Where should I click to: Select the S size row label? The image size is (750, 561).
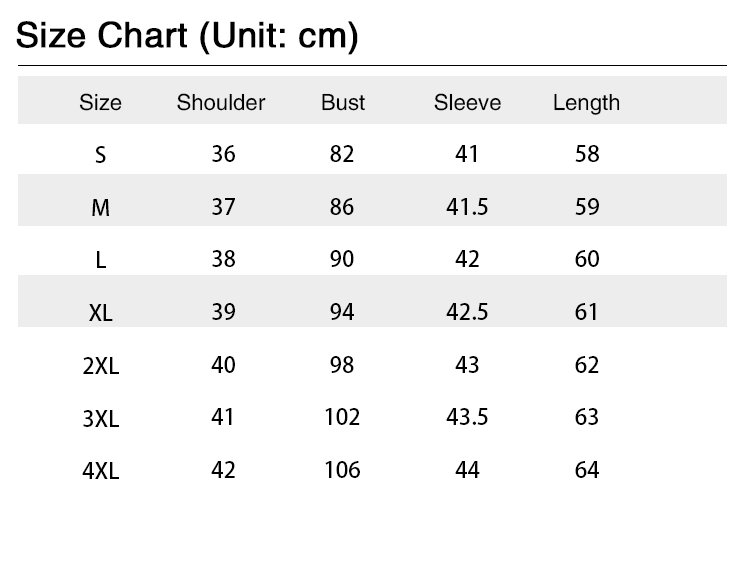pyautogui.click(x=100, y=155)
